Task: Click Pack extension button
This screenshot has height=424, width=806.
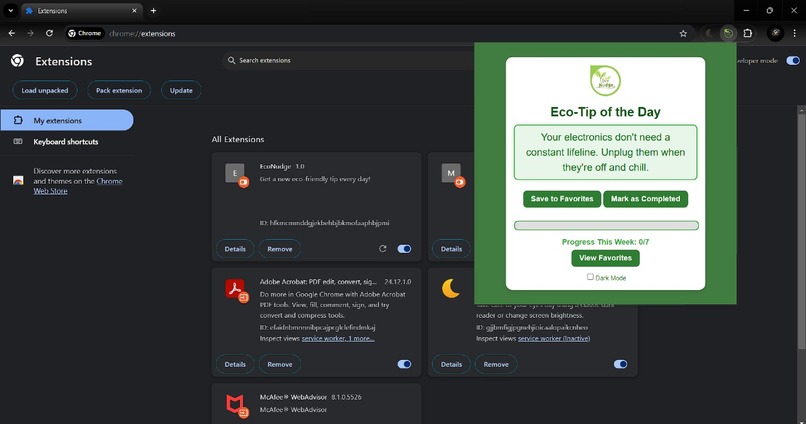Action: (119, 90)
